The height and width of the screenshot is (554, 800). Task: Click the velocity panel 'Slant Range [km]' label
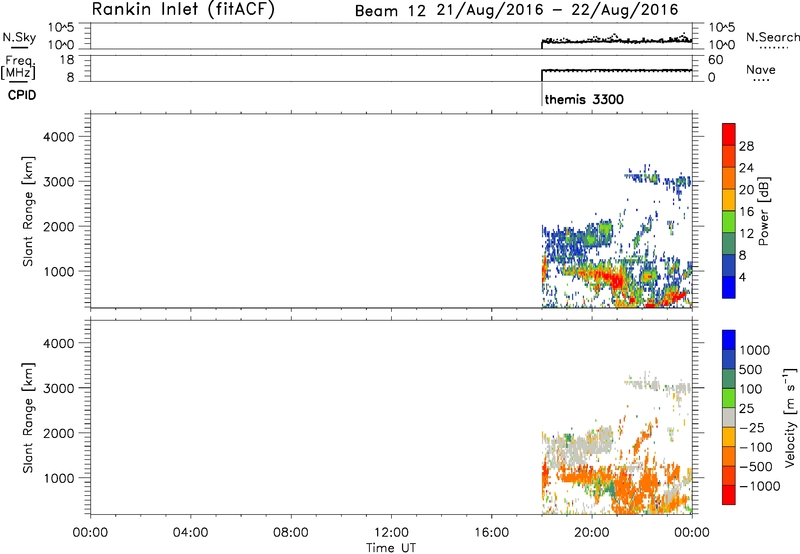point(28,418)
